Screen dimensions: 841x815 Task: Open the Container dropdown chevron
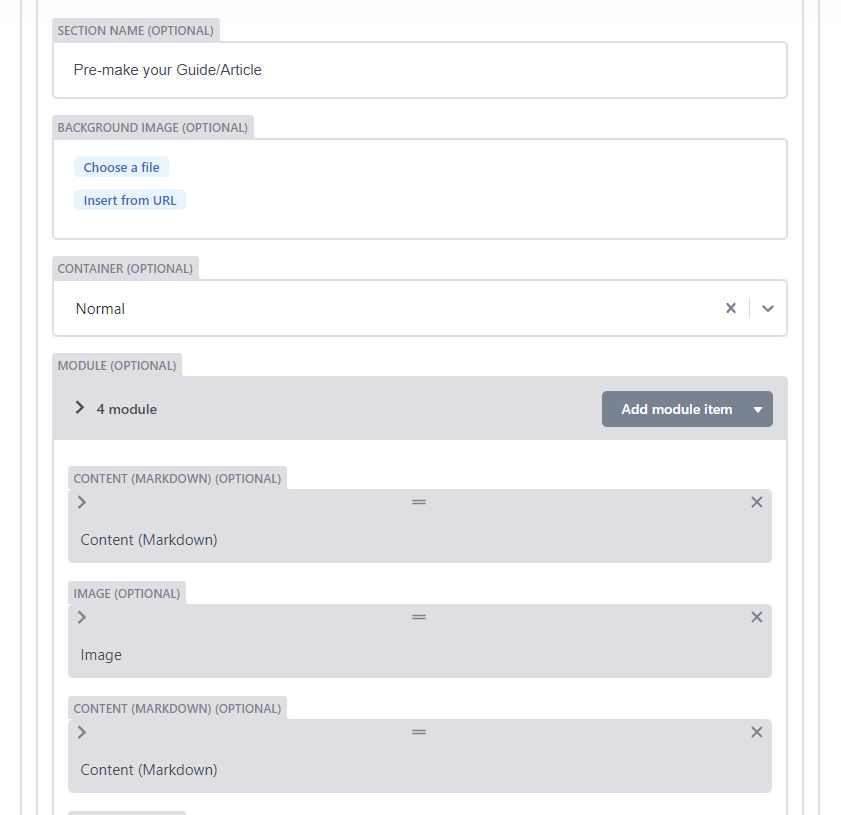pyautogui.click(x=768, y=308)
